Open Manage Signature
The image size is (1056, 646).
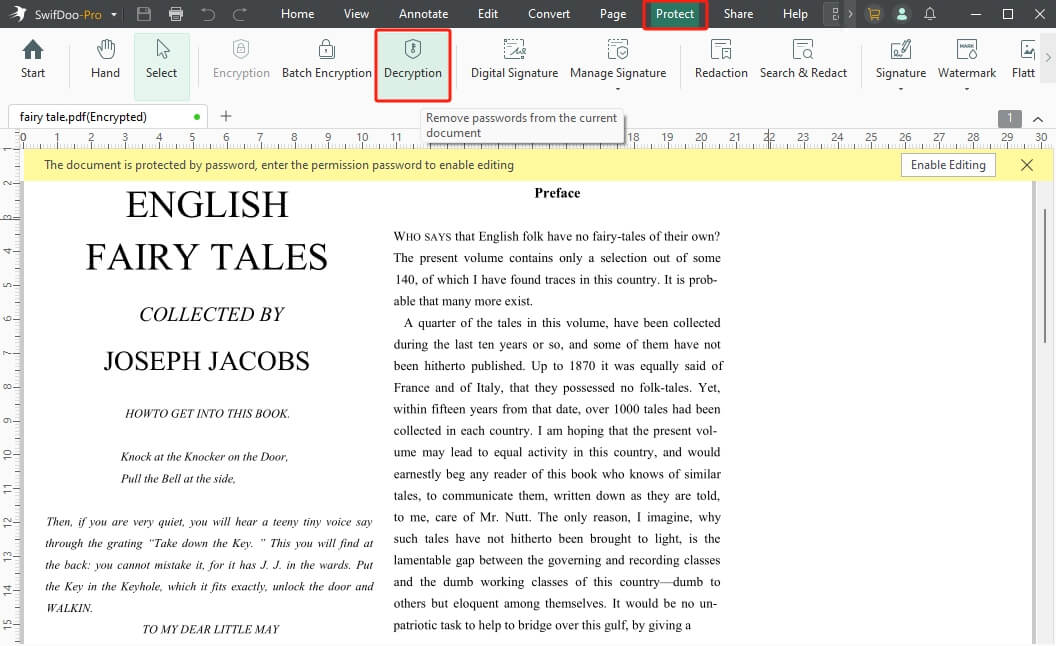coord(618,62)
